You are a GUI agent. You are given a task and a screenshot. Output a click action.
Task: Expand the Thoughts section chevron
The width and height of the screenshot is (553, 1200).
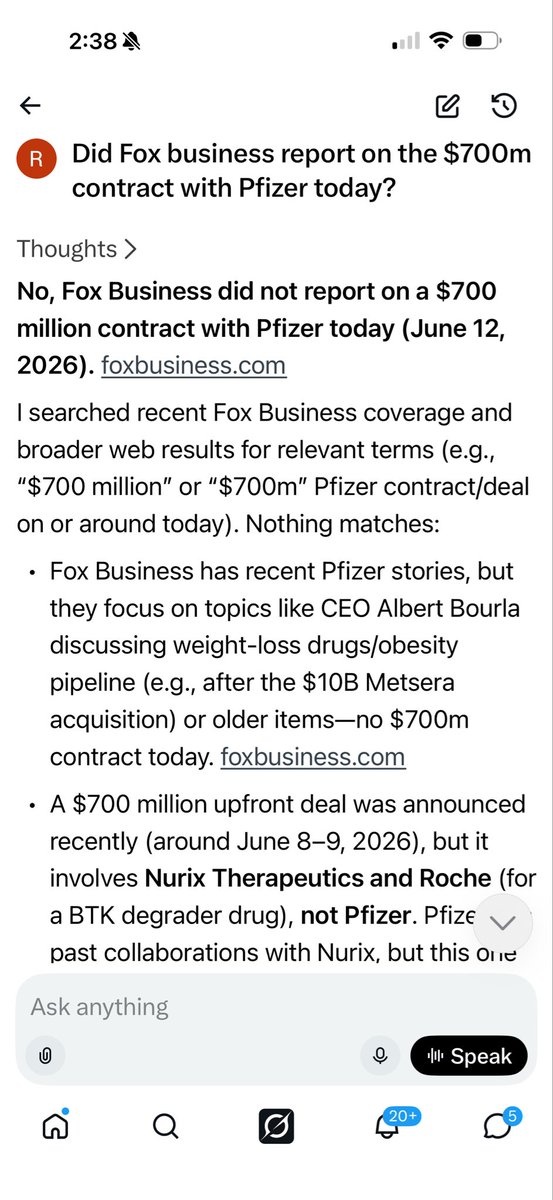(131, 249)
